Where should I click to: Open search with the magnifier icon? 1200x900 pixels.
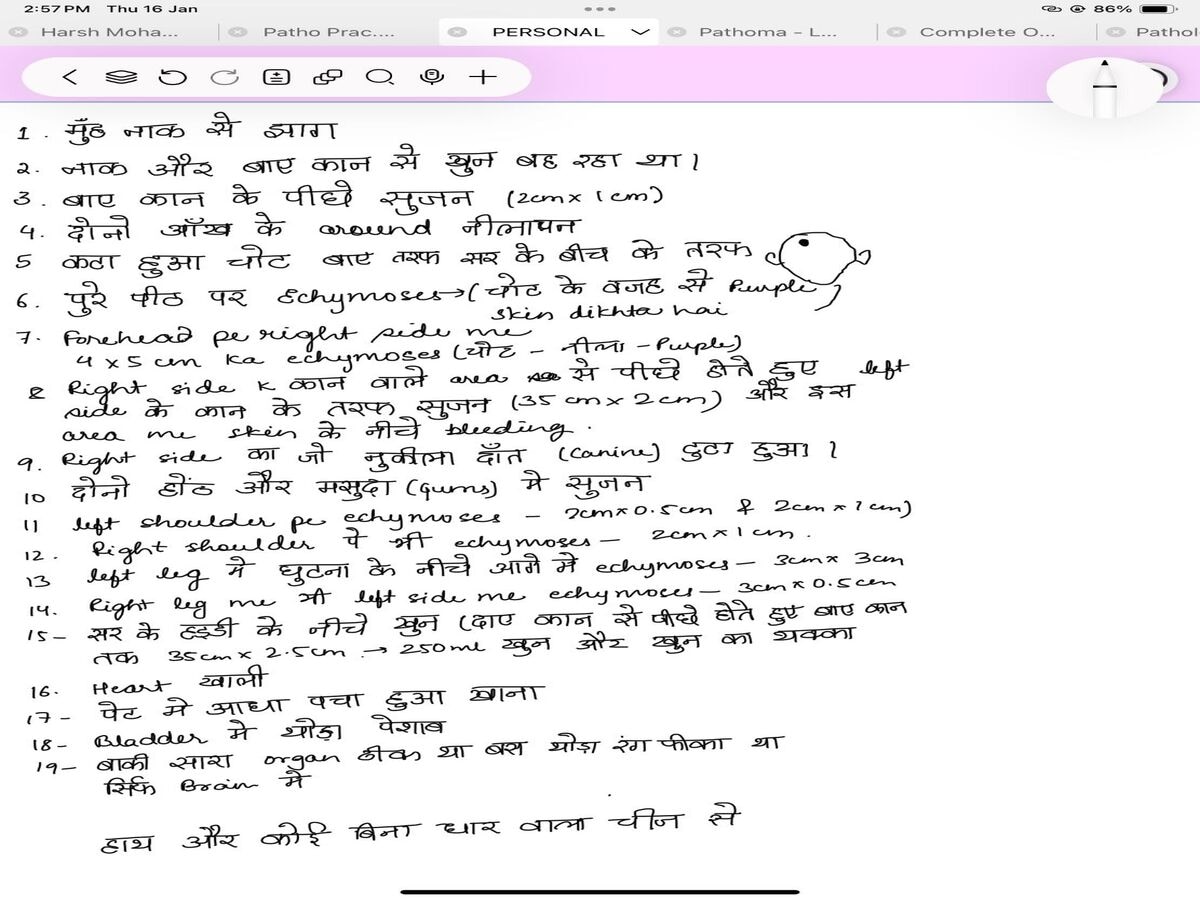coord(379,77)
